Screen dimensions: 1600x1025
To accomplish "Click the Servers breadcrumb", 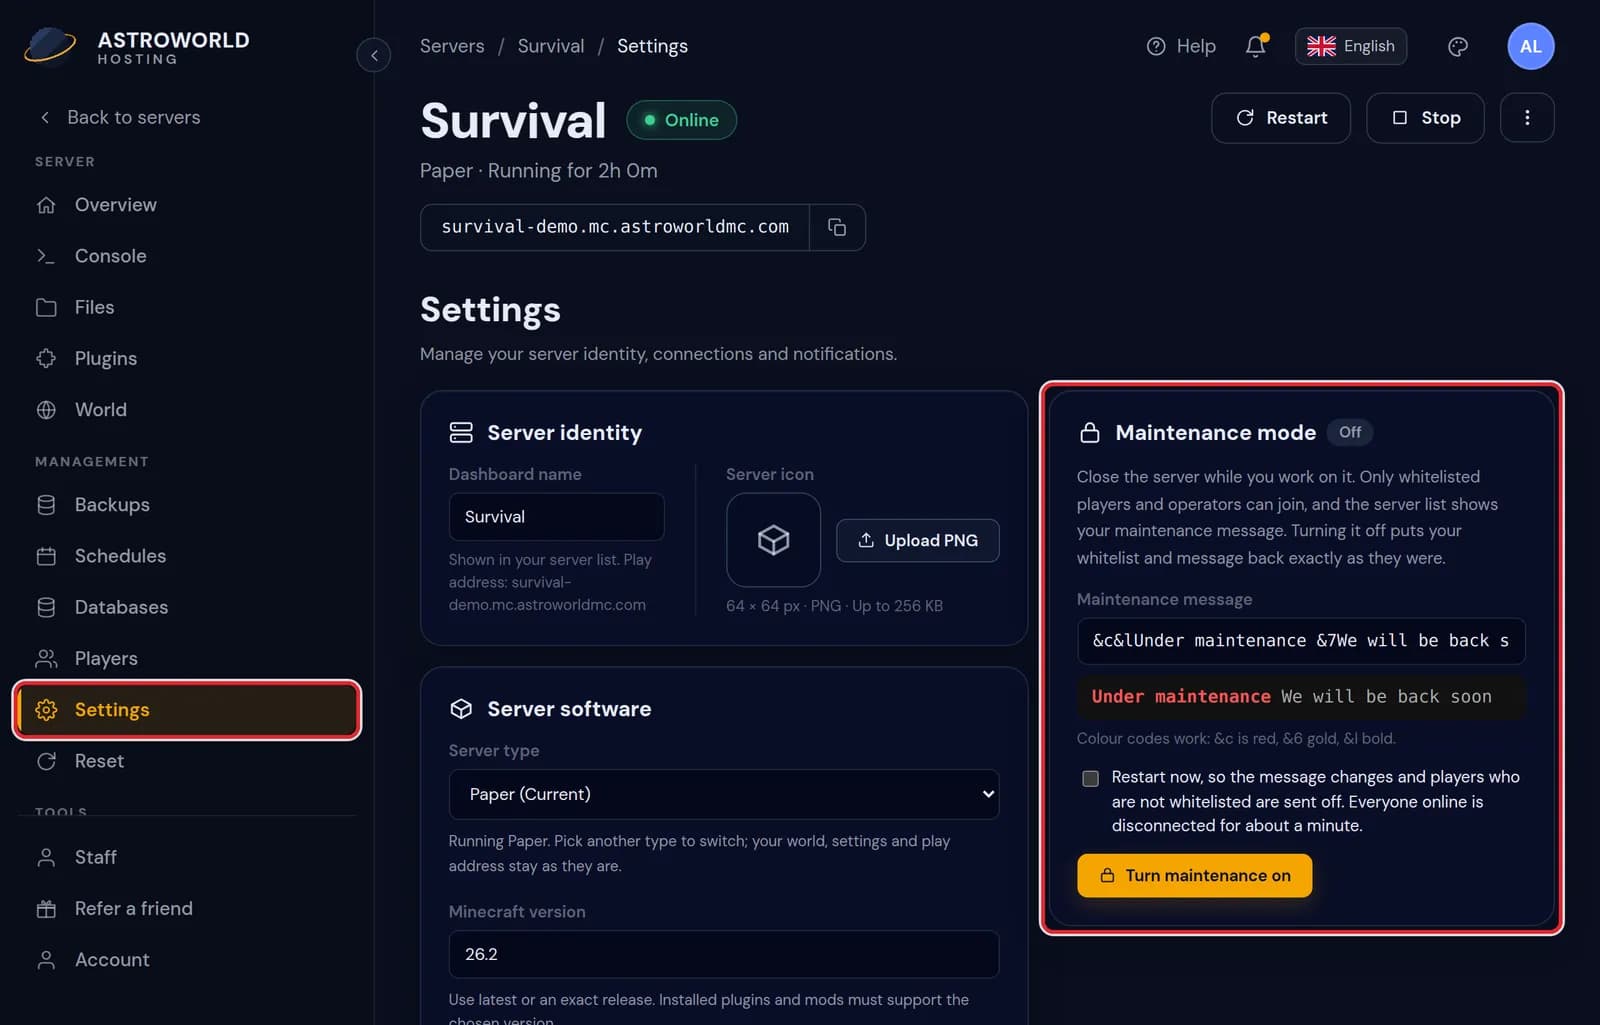I will [452, 46].
